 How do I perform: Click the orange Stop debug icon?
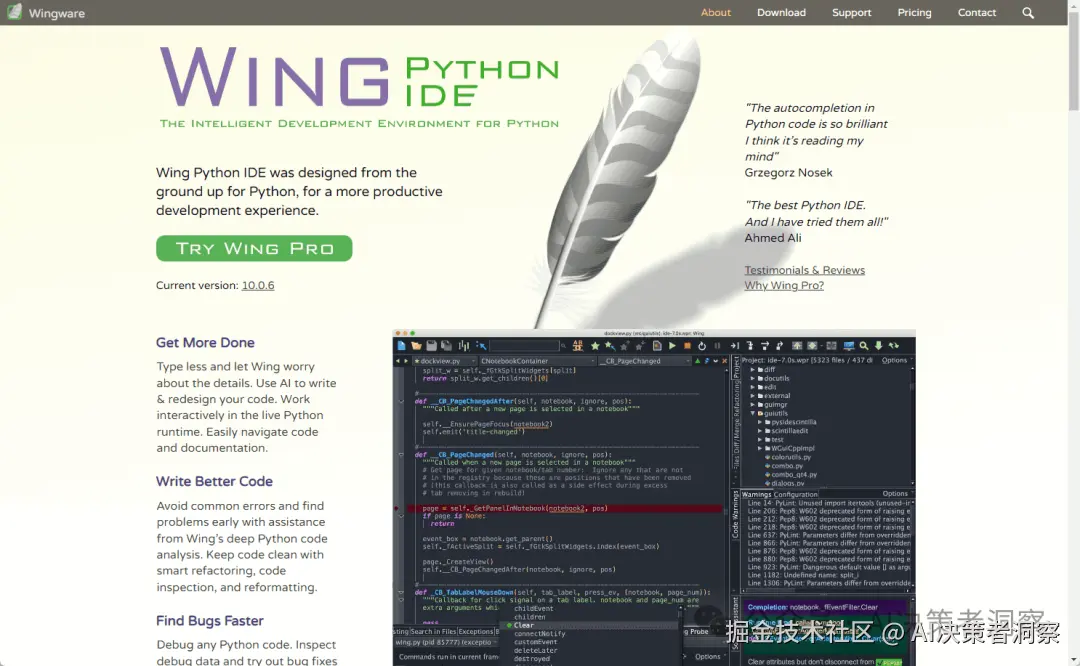(x=687, y=346)
